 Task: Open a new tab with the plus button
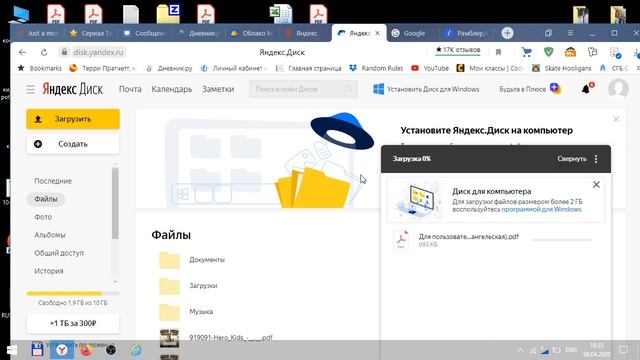(507, 33)
